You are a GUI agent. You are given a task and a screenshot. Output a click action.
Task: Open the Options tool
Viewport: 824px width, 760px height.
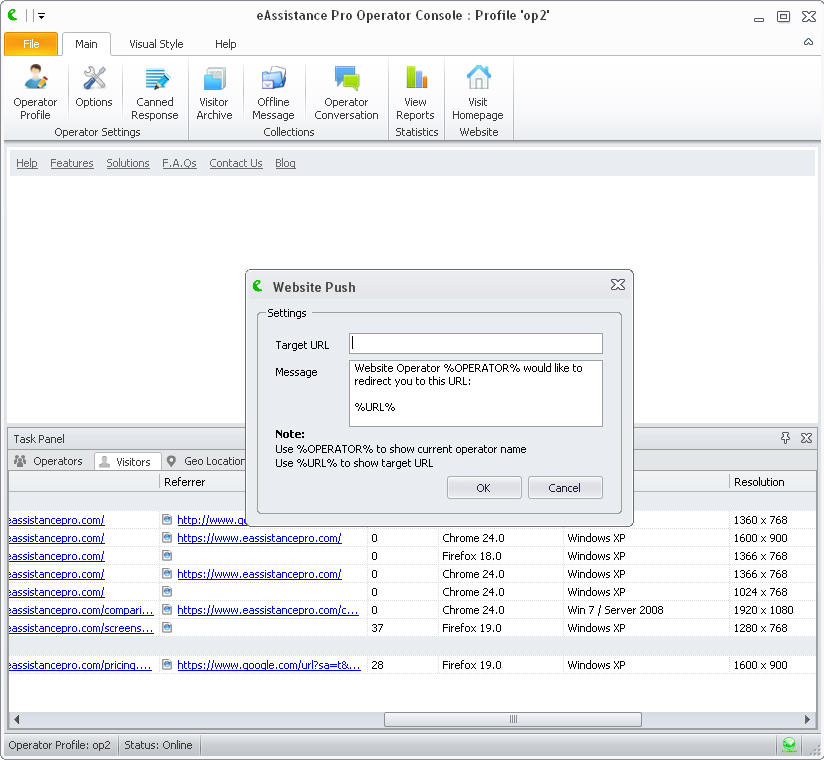(x=94, y=87)
